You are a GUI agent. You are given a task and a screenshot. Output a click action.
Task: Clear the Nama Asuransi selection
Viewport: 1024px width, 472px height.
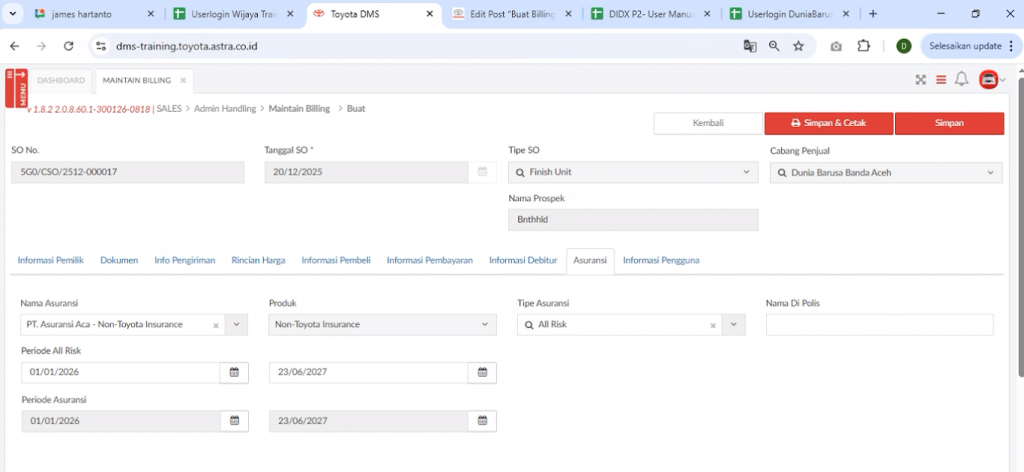216,325
